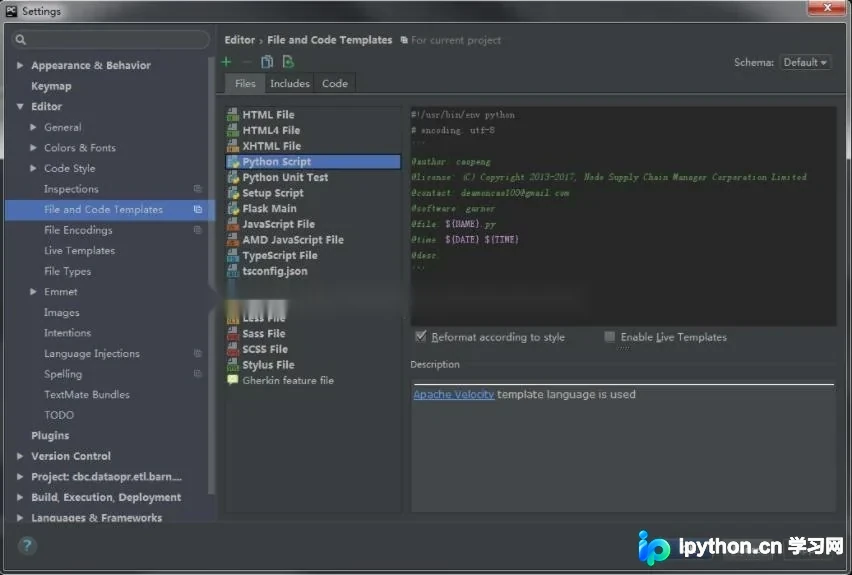Click the Python Script template icon

pos(233,161)
